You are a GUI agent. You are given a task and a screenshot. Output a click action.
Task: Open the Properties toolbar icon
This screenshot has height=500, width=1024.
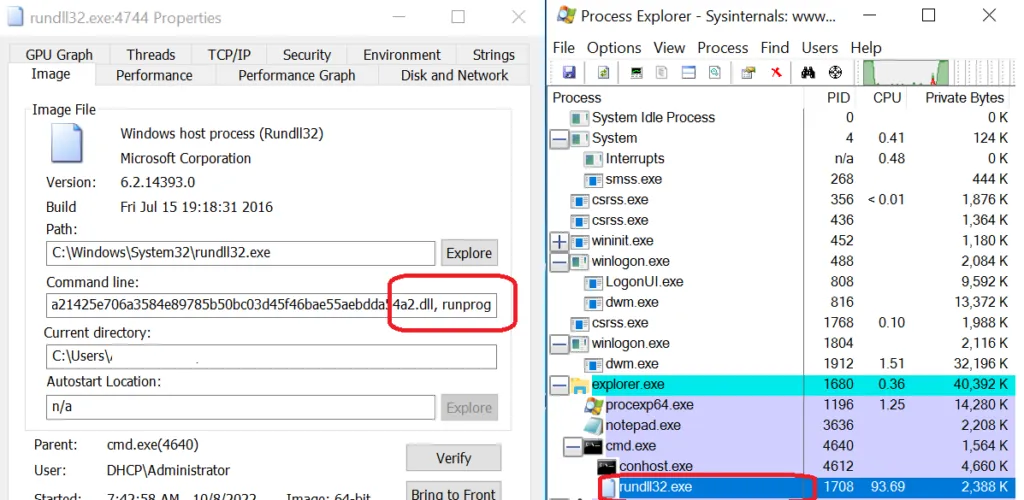748,72
